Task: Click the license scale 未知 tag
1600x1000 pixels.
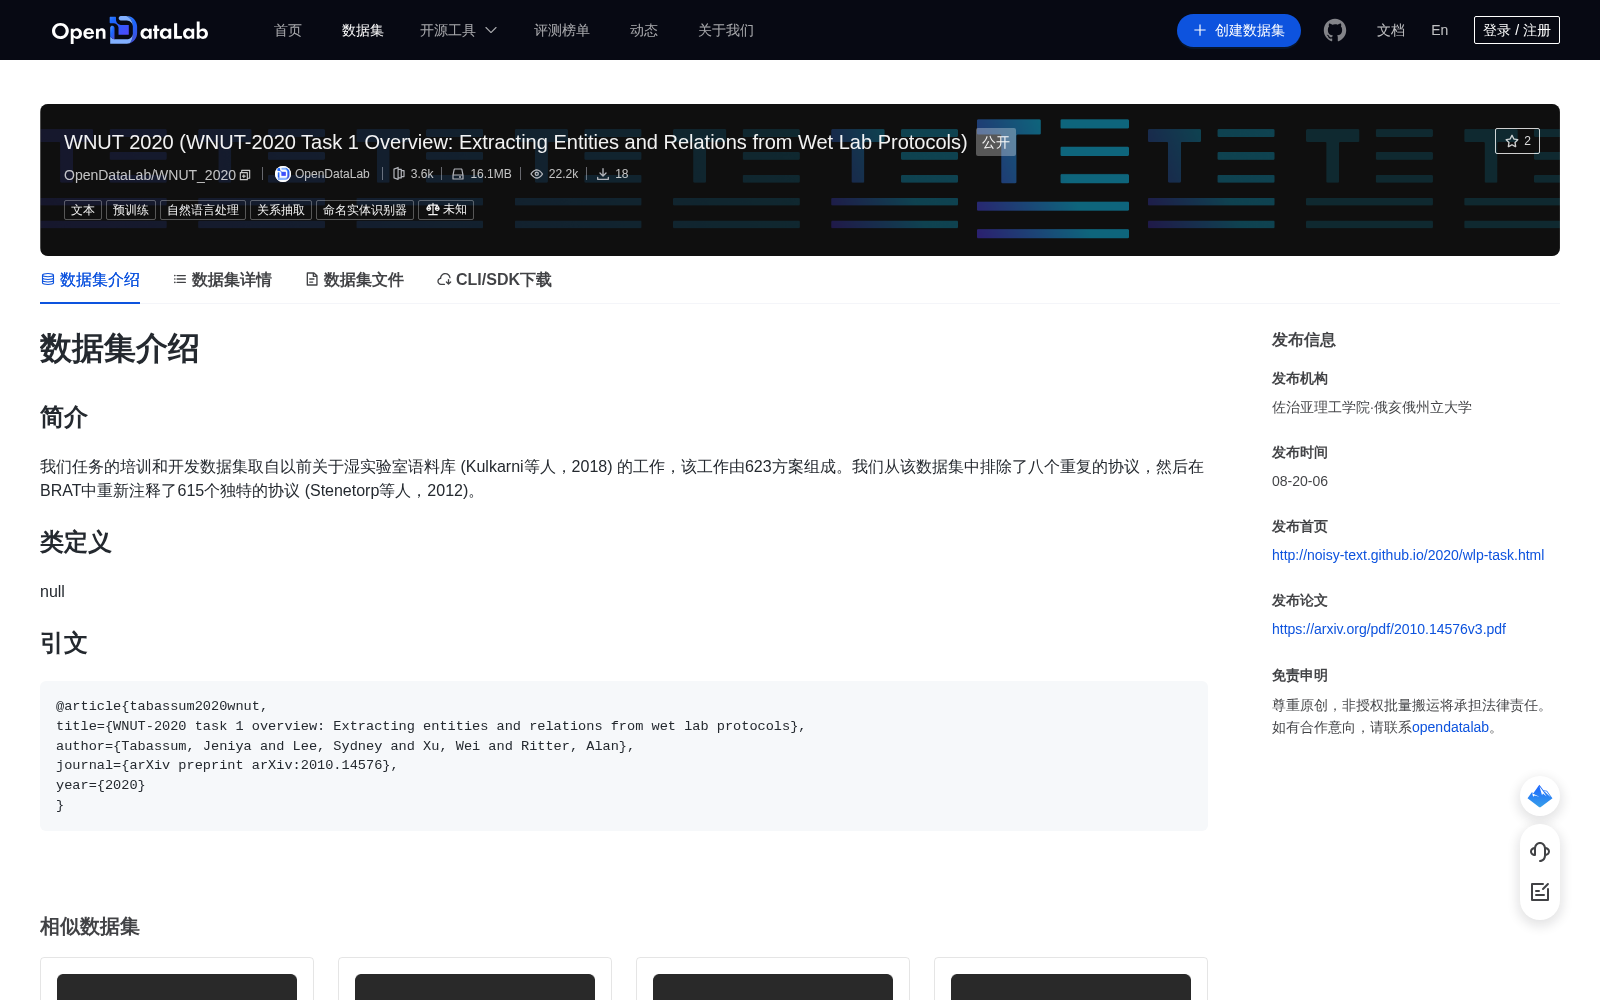Action: tap(446, 210)
